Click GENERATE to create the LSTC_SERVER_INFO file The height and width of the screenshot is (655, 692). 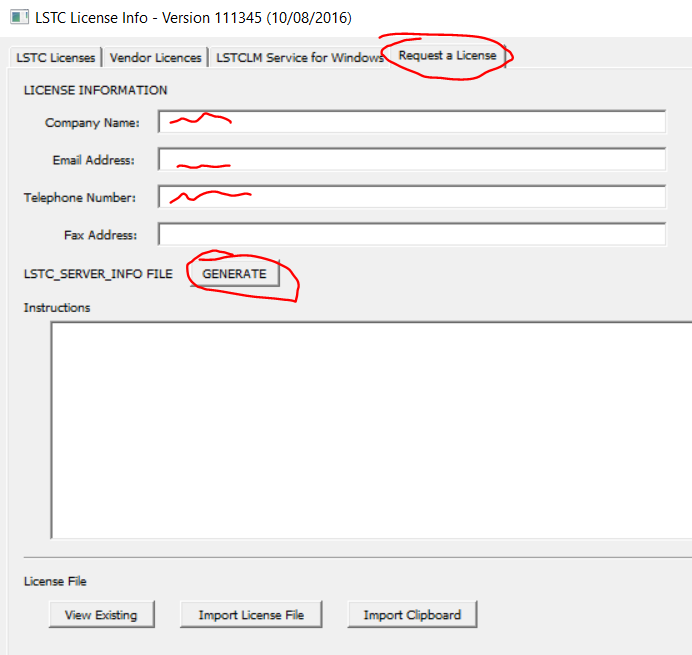click(x=234, y=274)
